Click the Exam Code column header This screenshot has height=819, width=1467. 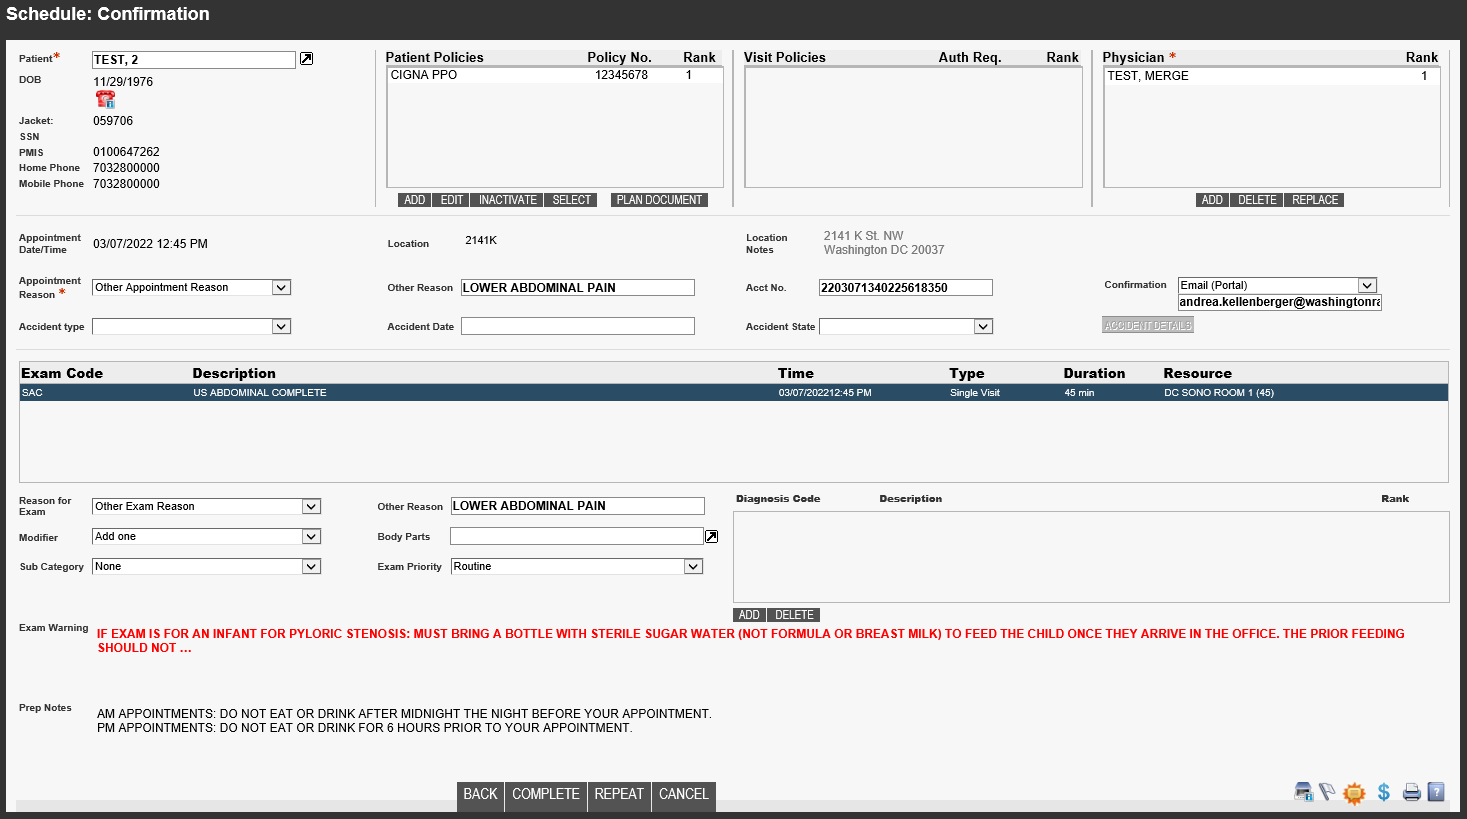62,373
